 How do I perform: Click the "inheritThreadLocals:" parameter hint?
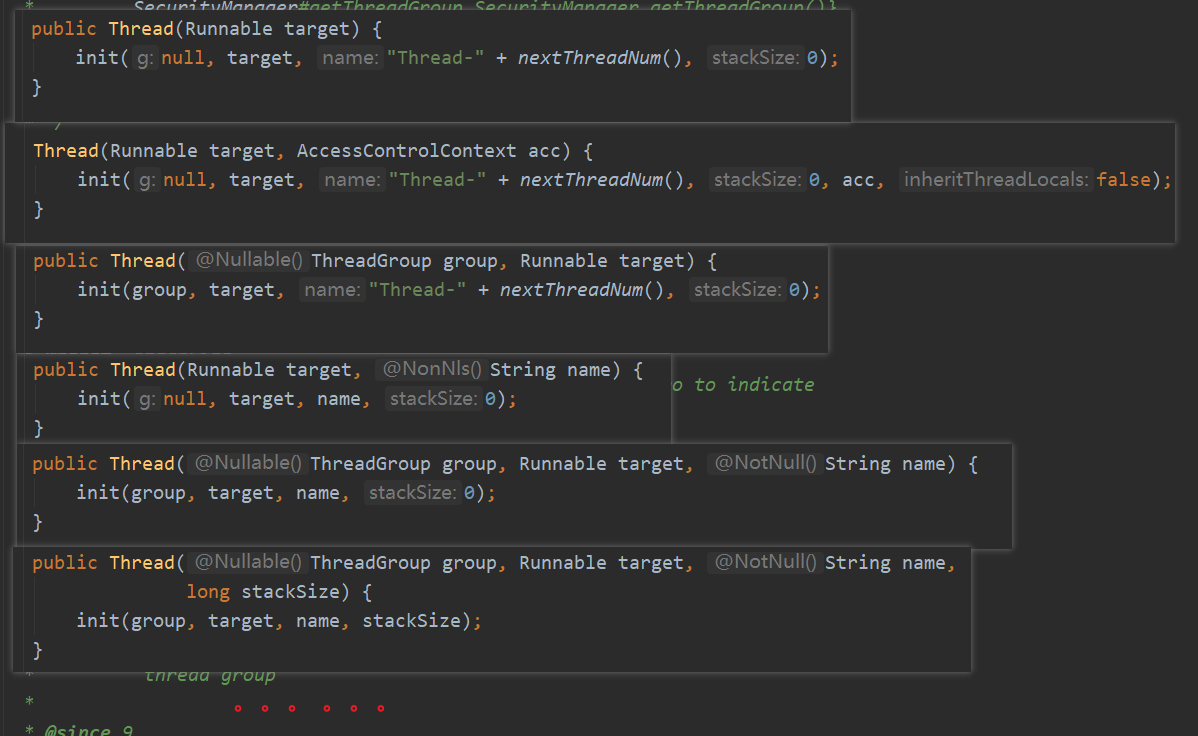(x=996, y=180)
